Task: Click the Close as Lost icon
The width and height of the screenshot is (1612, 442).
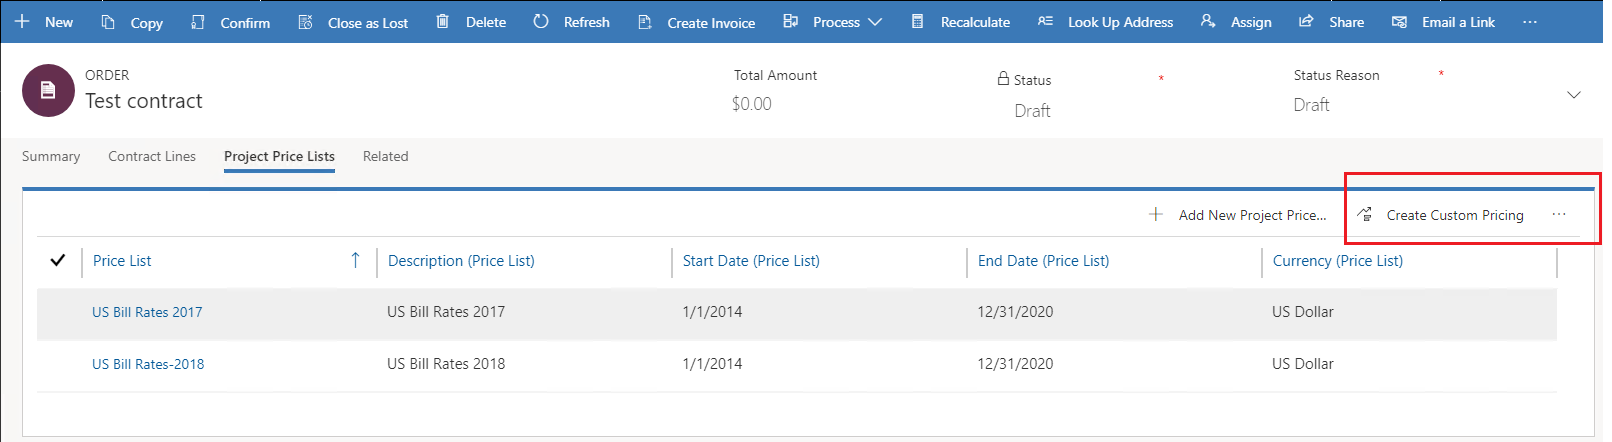Action: pos(305,22)
